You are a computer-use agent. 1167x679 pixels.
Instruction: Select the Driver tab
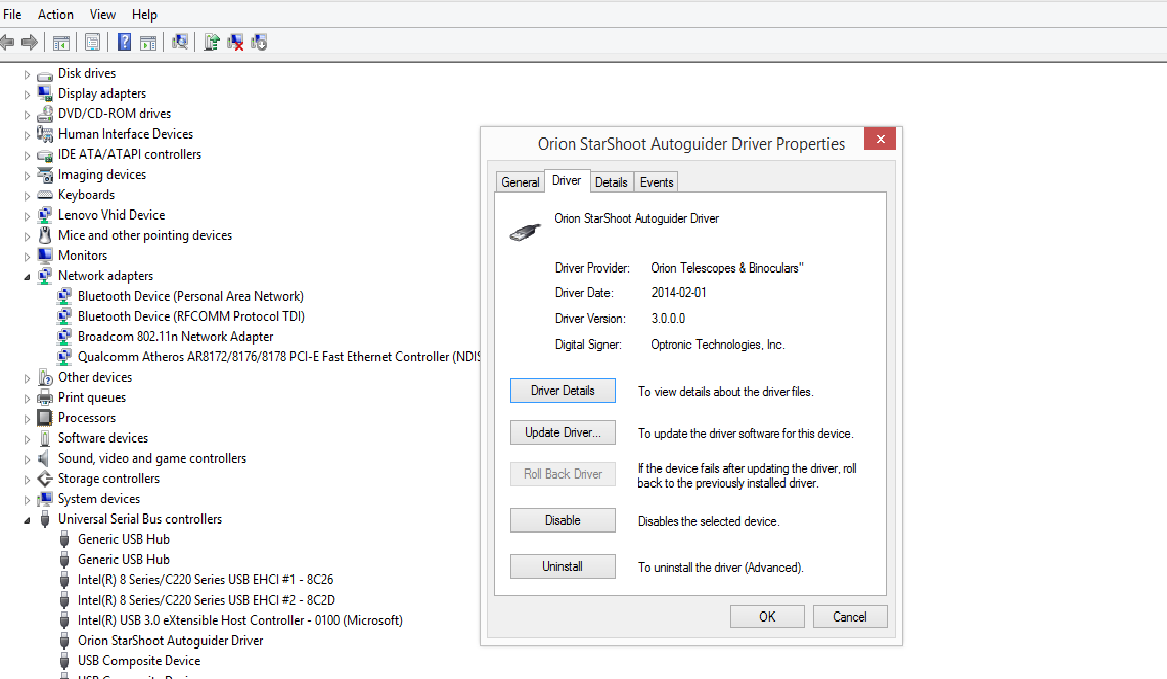[x=566, y=181]
